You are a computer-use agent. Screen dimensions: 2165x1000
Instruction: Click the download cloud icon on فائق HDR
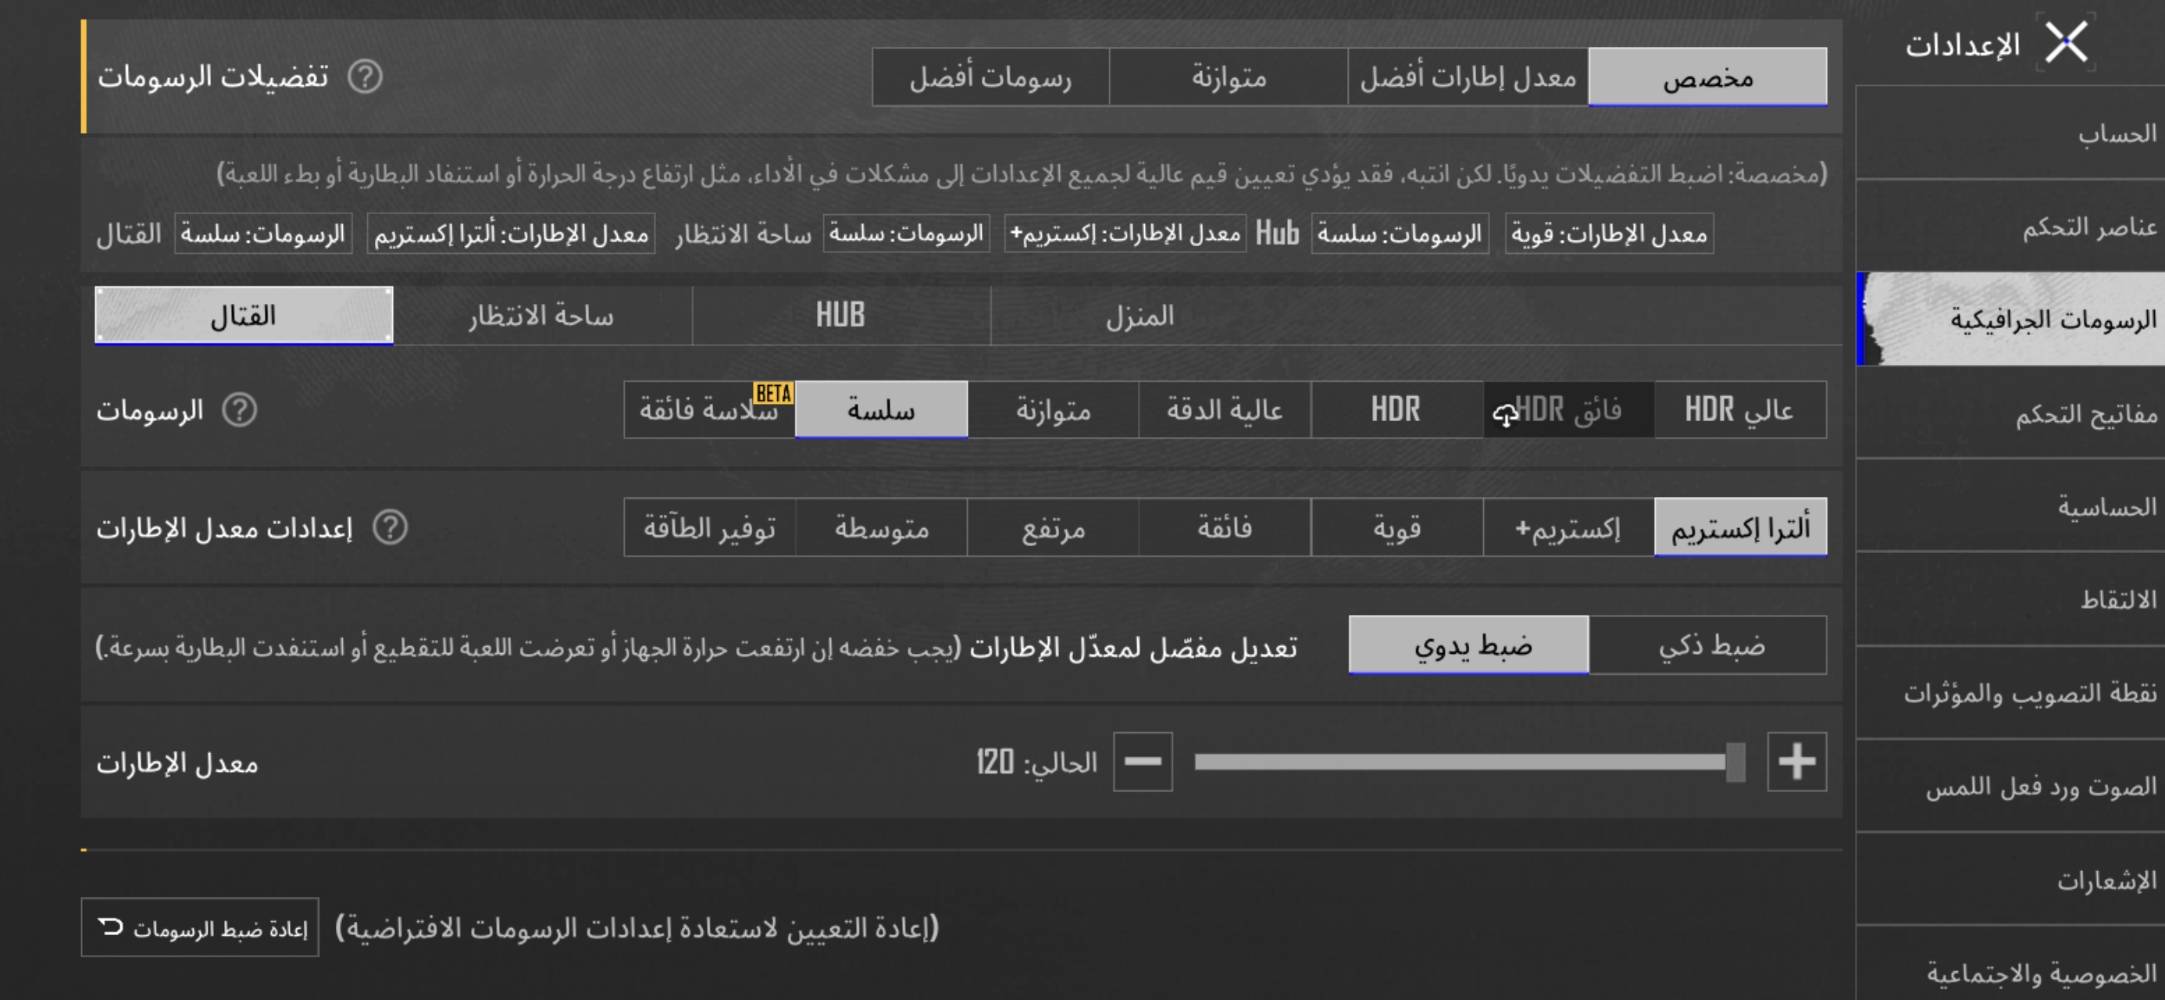(x=1505, y=413)
